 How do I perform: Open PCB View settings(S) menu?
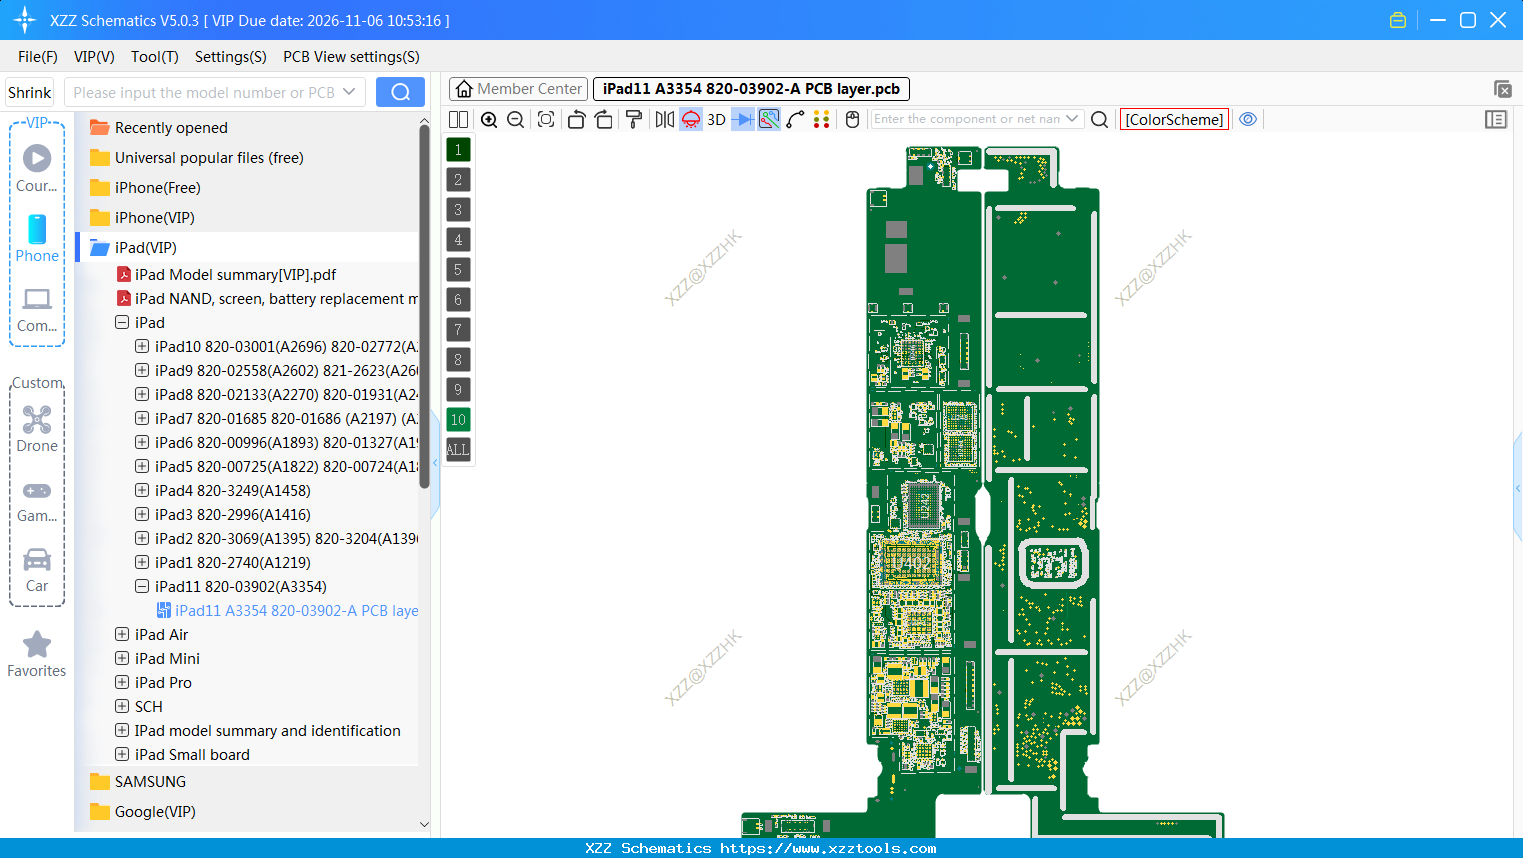click(x=351, y=57)
